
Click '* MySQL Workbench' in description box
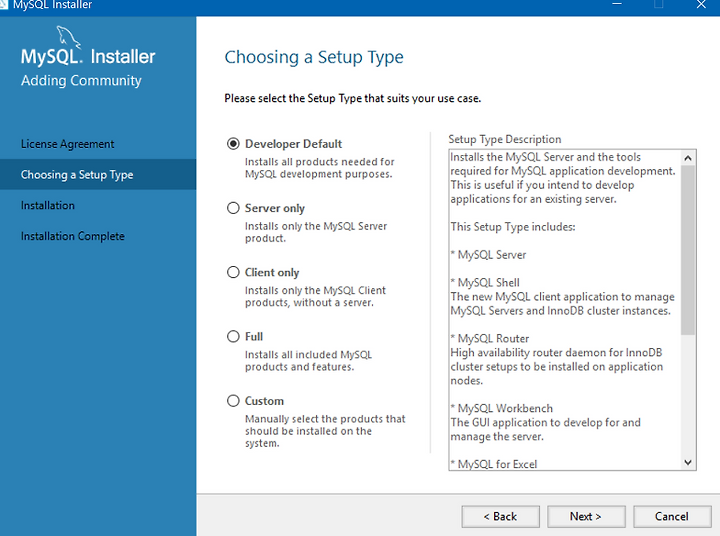(502, 408)
